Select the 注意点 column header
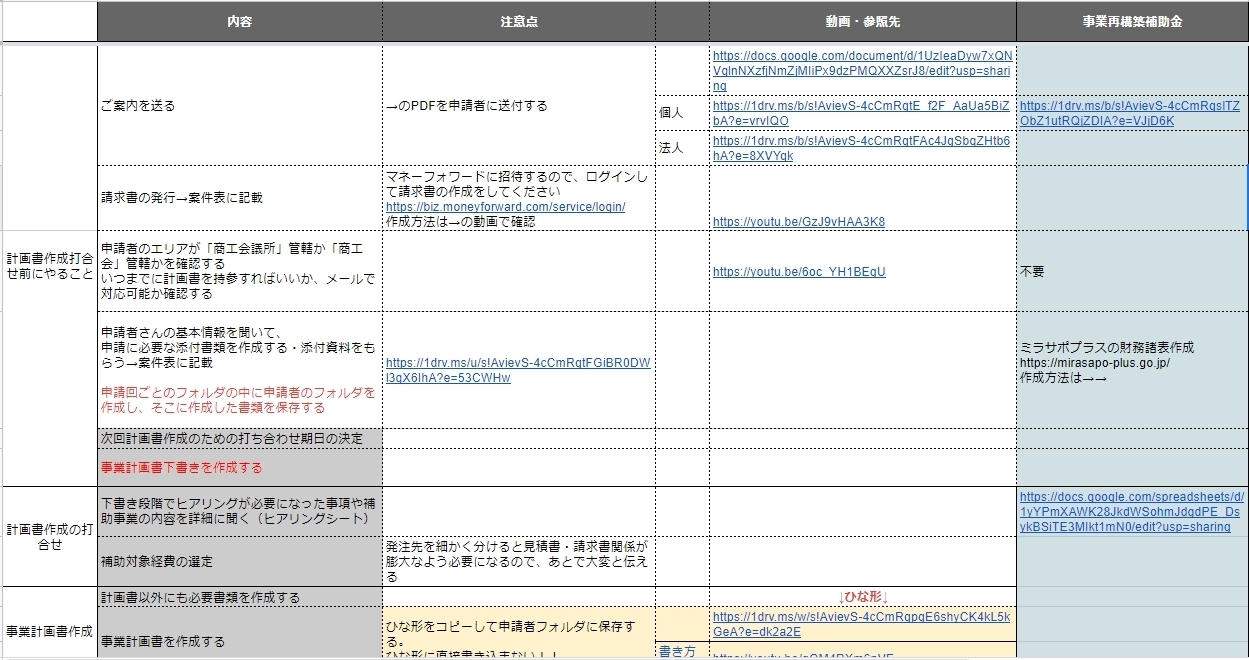 [519, 22]
